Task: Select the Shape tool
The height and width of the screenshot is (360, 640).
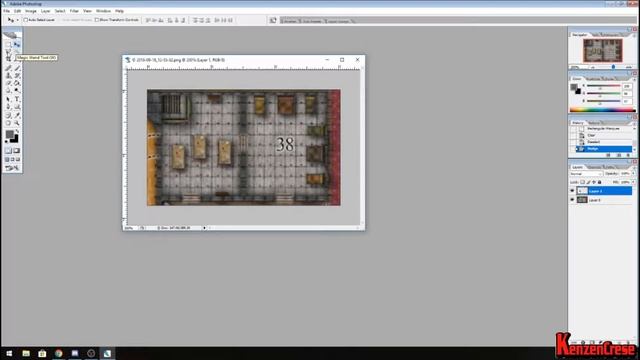Action: coord(17,107)
